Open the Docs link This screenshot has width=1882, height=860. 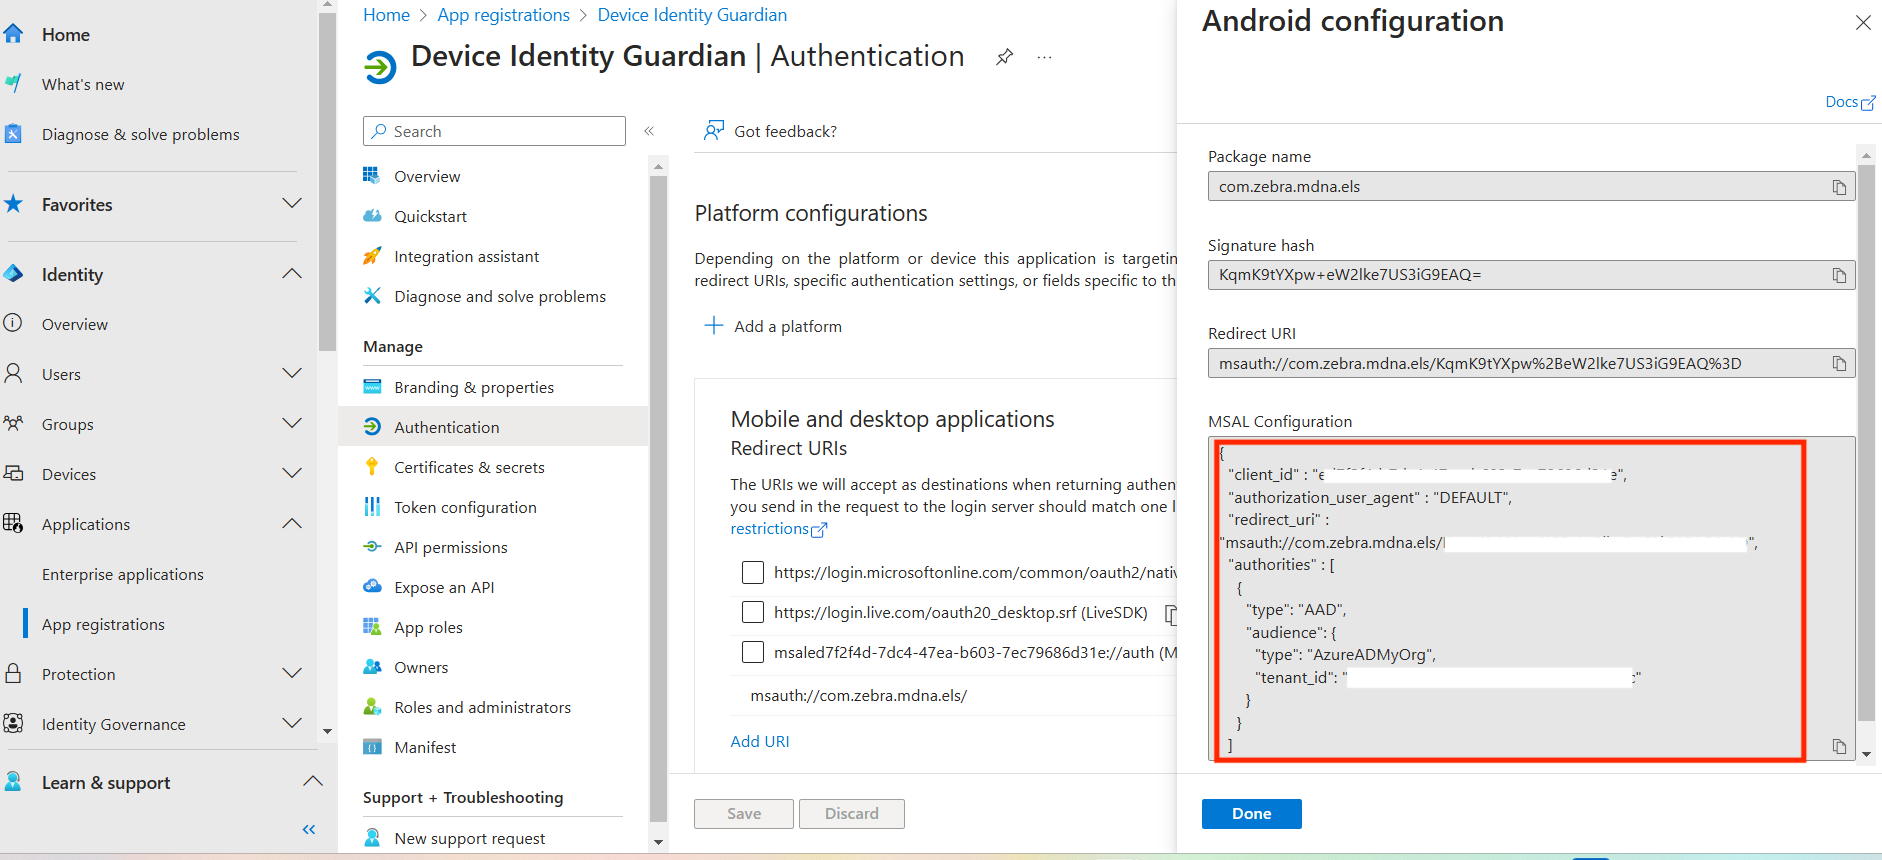tap(1849, 102)
